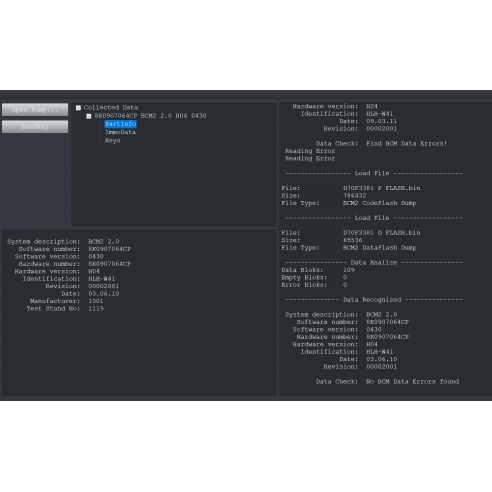
Task: Click the Open Dump... button
Action: click(35, 110)
